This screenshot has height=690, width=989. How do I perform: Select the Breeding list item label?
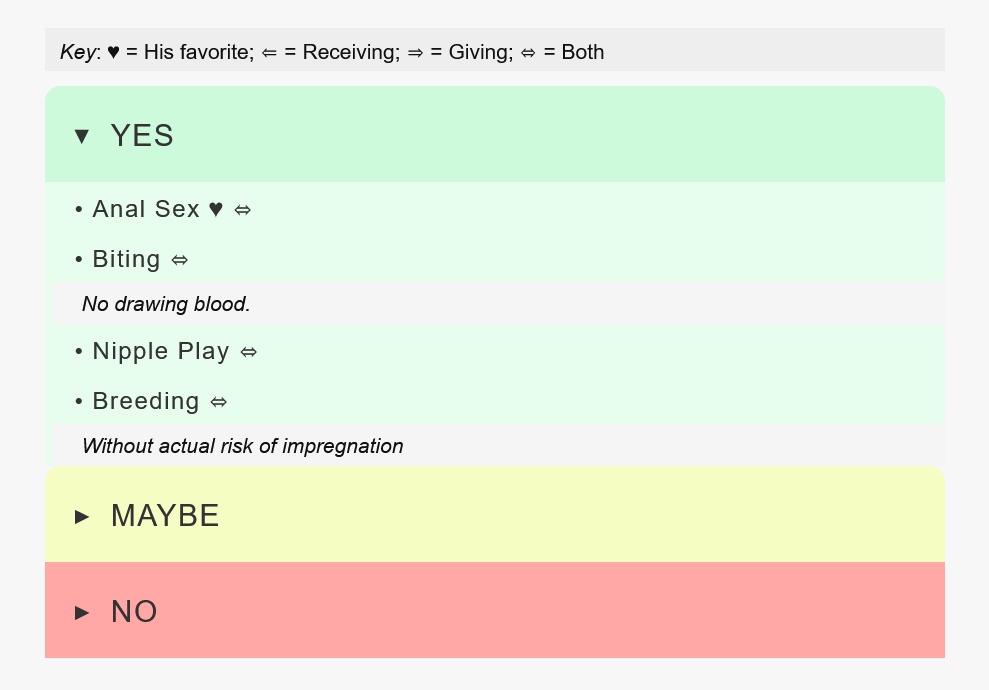pos(146,402)
